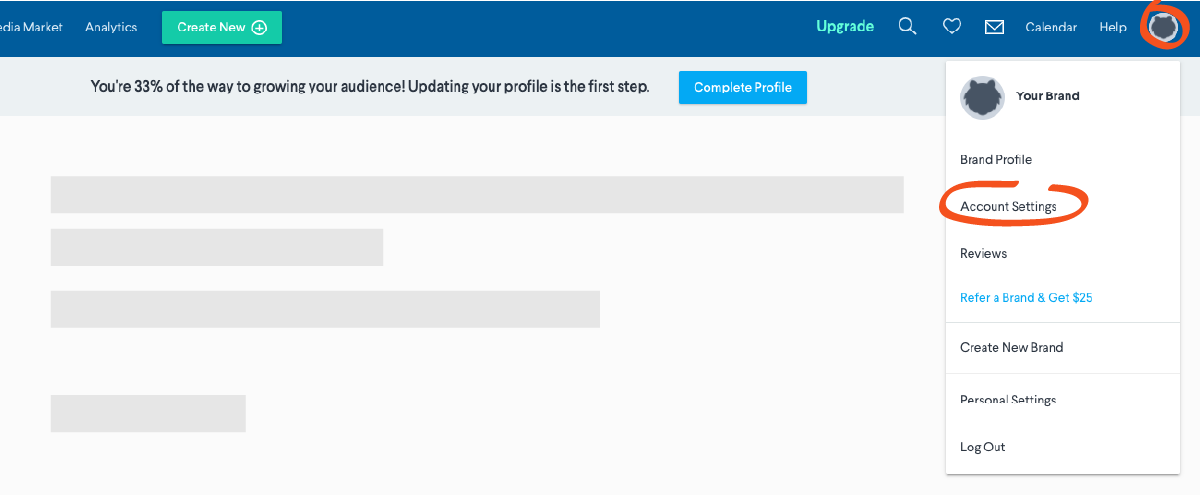Choose Account Settings in the menu
This screenshot has width=1200, height=495.
tap(1008, 207)
